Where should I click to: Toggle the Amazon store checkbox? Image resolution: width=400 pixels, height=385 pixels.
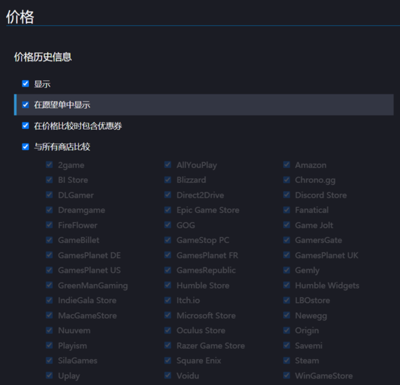[287, 165]
